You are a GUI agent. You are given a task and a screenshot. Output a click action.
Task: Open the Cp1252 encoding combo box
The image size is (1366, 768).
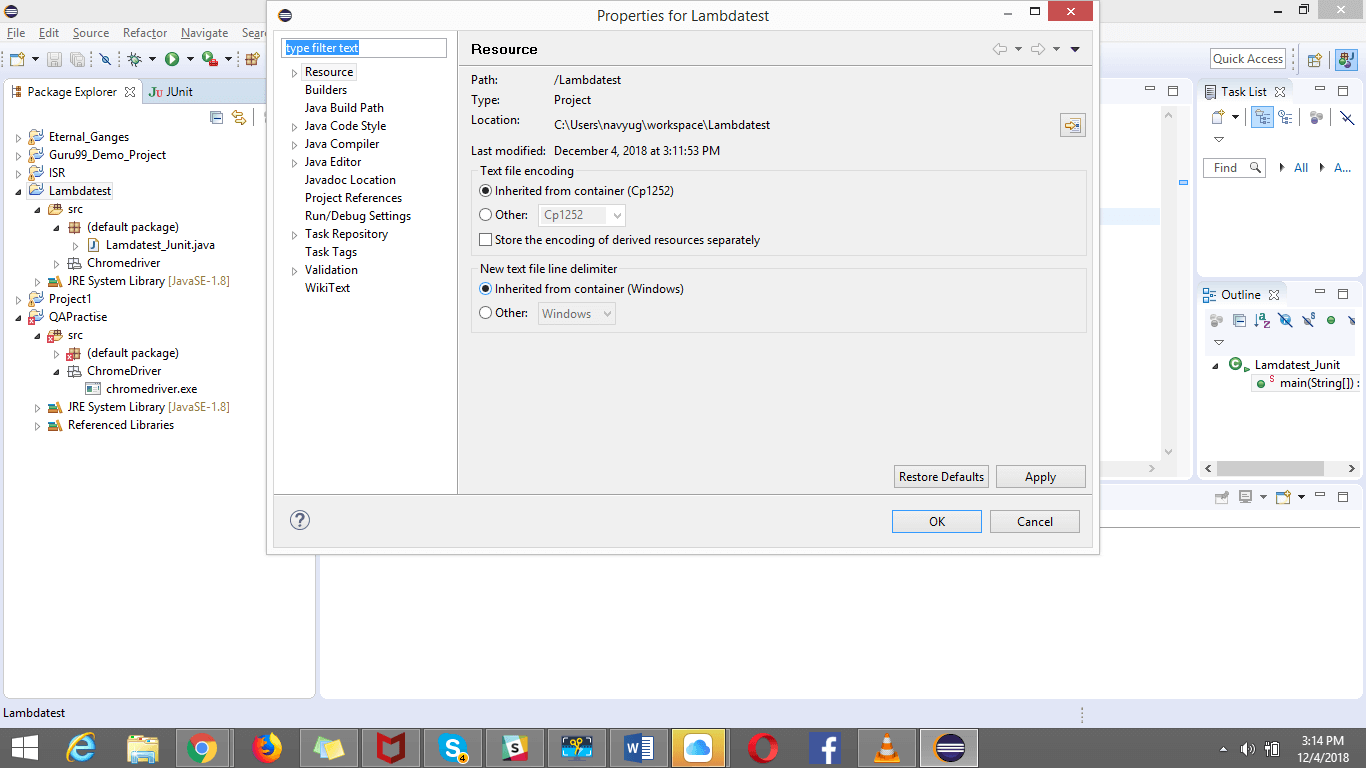click(x=582, y=215)
